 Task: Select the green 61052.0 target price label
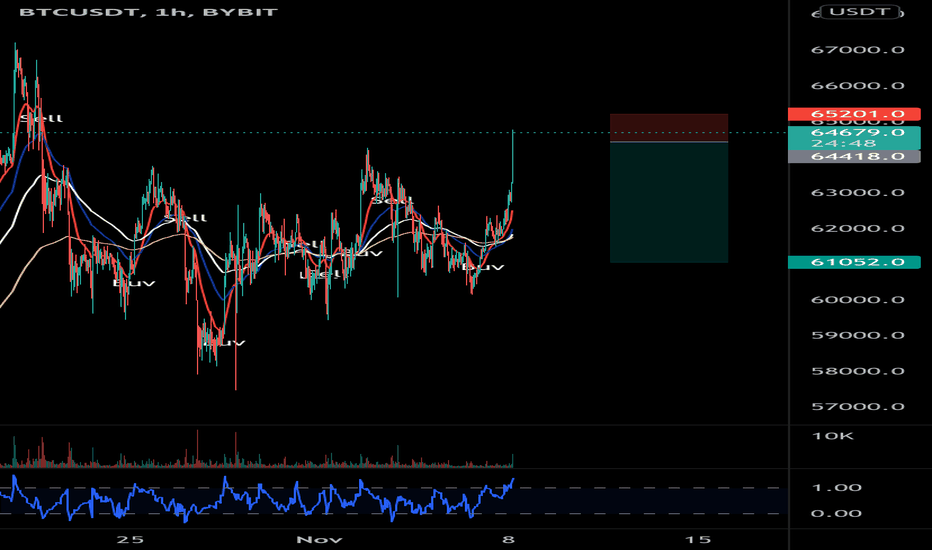[x=854, y=262]
